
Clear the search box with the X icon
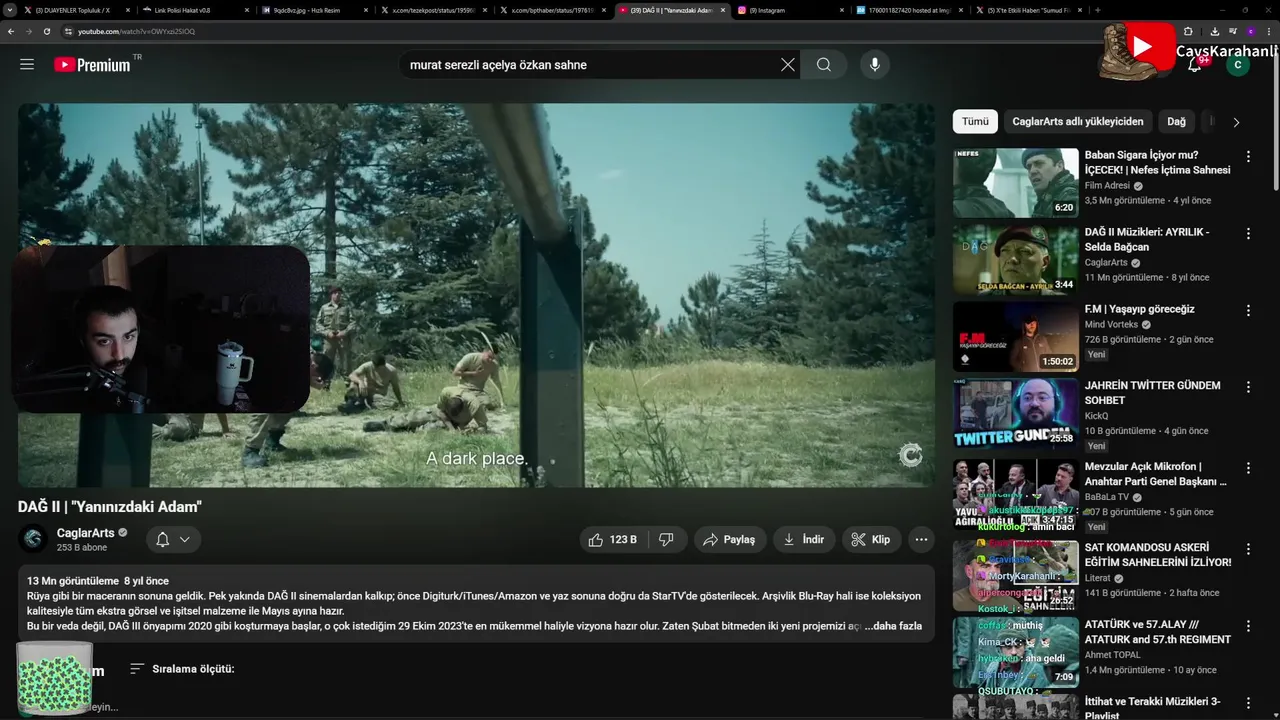point(788,65)
